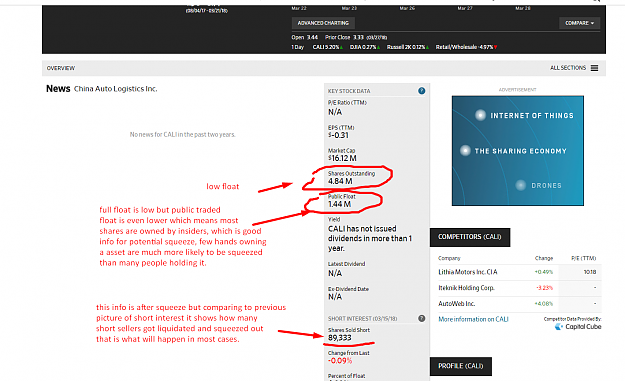Click the Open 3.44 price text

pyautogui.click(x=305, y=37)
